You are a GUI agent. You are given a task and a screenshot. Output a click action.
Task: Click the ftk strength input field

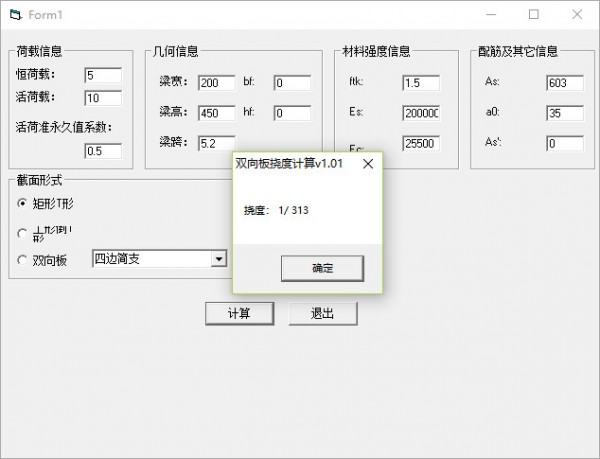pos(420,82)
